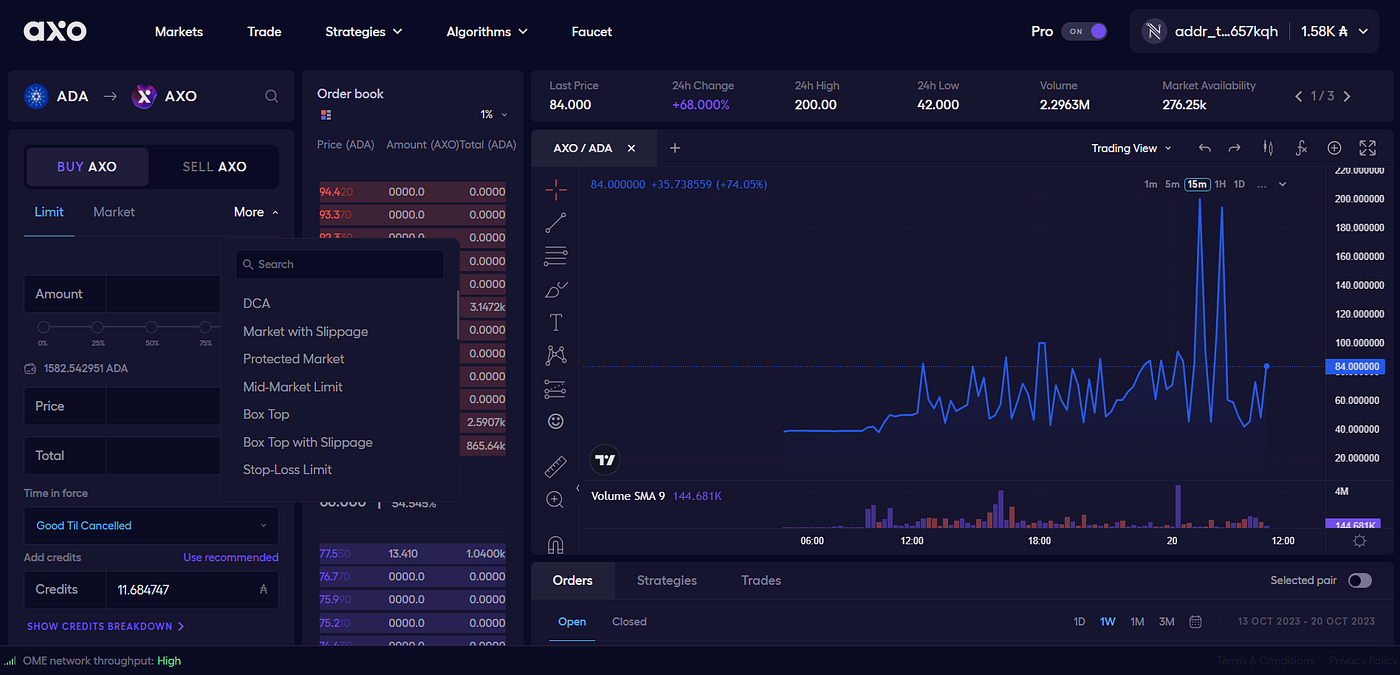Viewport: 1400px width, 675px height.
Task: Choose Market with Slippage option
Action: (x=306, y=331)
